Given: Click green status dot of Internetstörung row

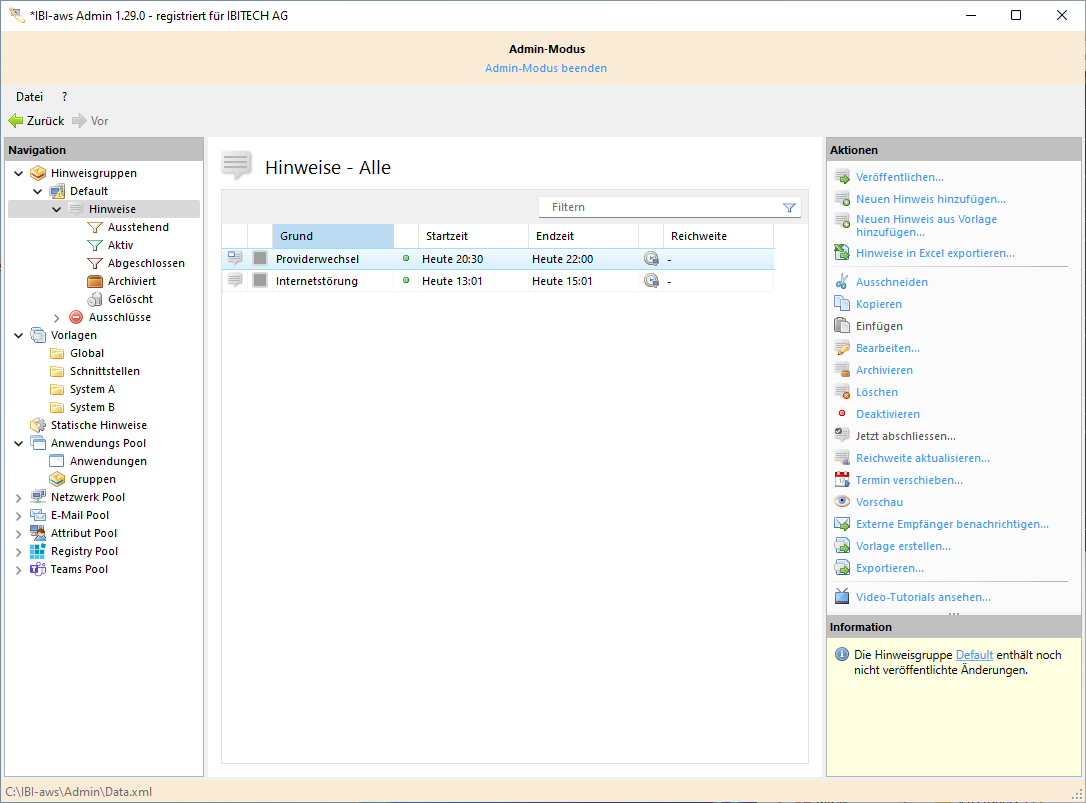Looking at the screenshot, I should click(x=406, y=281).
